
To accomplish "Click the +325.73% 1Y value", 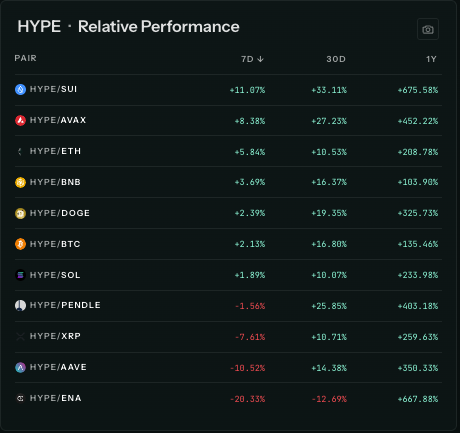I will click(418, 213).
